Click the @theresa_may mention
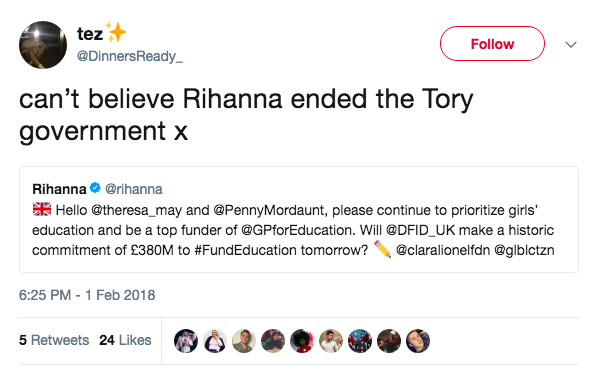 pyautogui.click(x=137, y=210)
